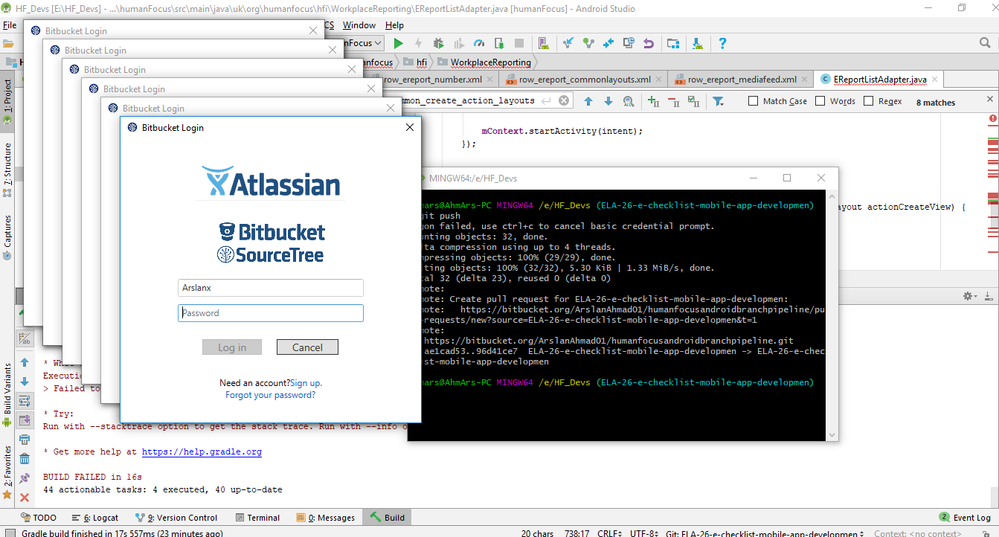
Task: Click the Debug app bug icon
Action: tap(438, 43)
